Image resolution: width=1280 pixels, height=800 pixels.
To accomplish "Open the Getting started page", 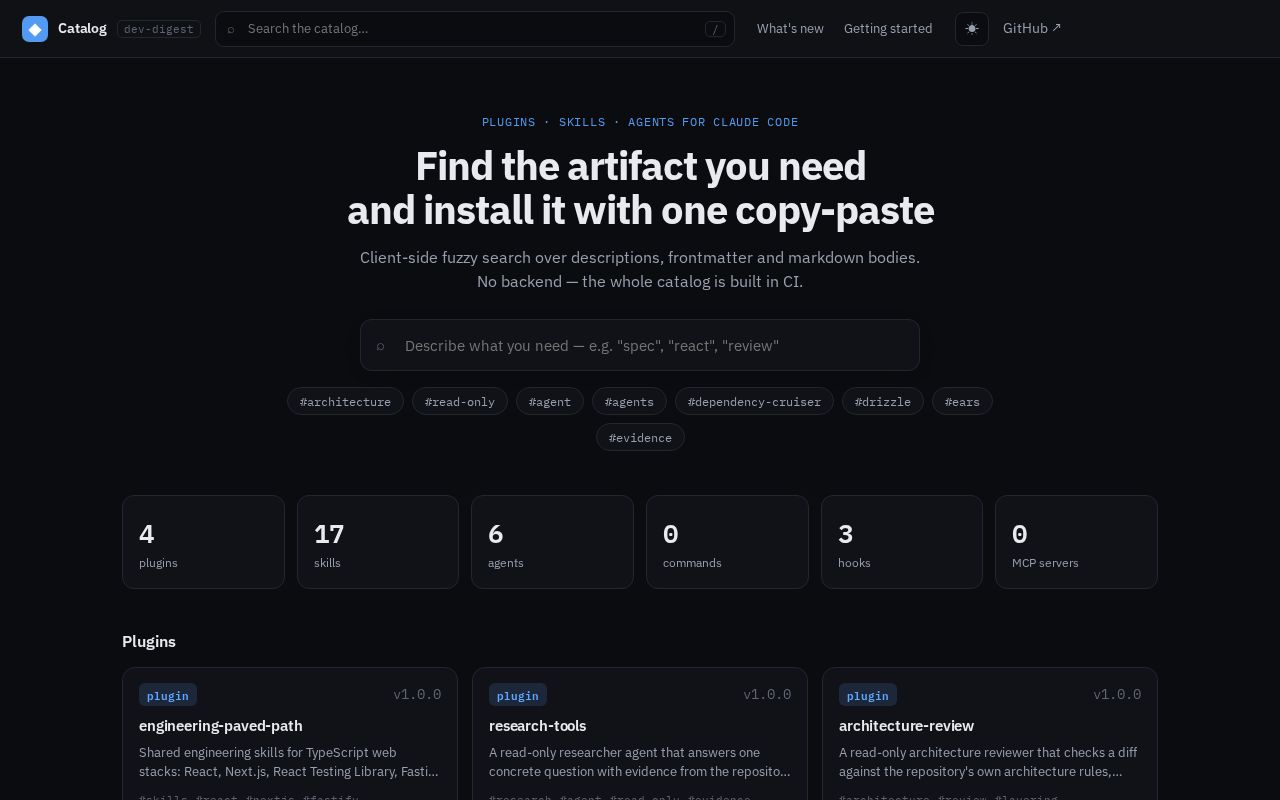I will click(x=888, y=29).
